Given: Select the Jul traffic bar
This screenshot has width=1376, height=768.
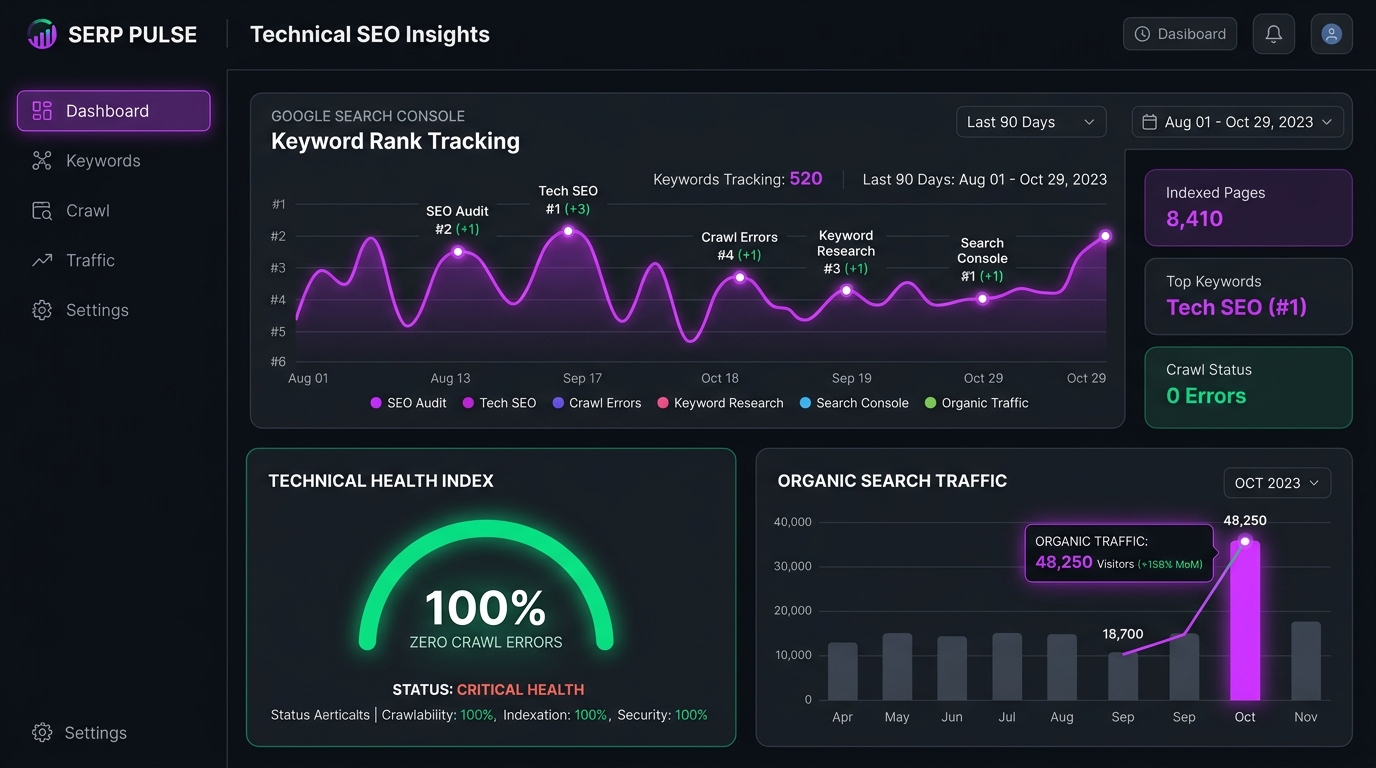Looking at the screenshot, I should tap(1007, 667).
